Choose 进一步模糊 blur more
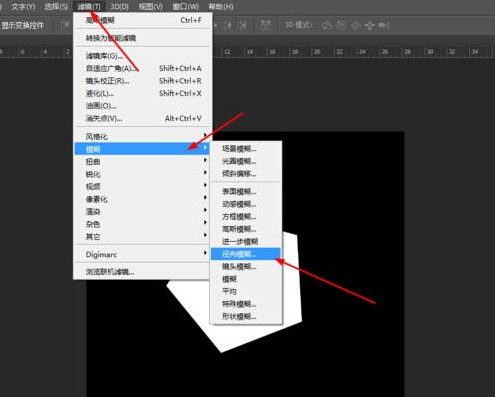 (246, 241)
